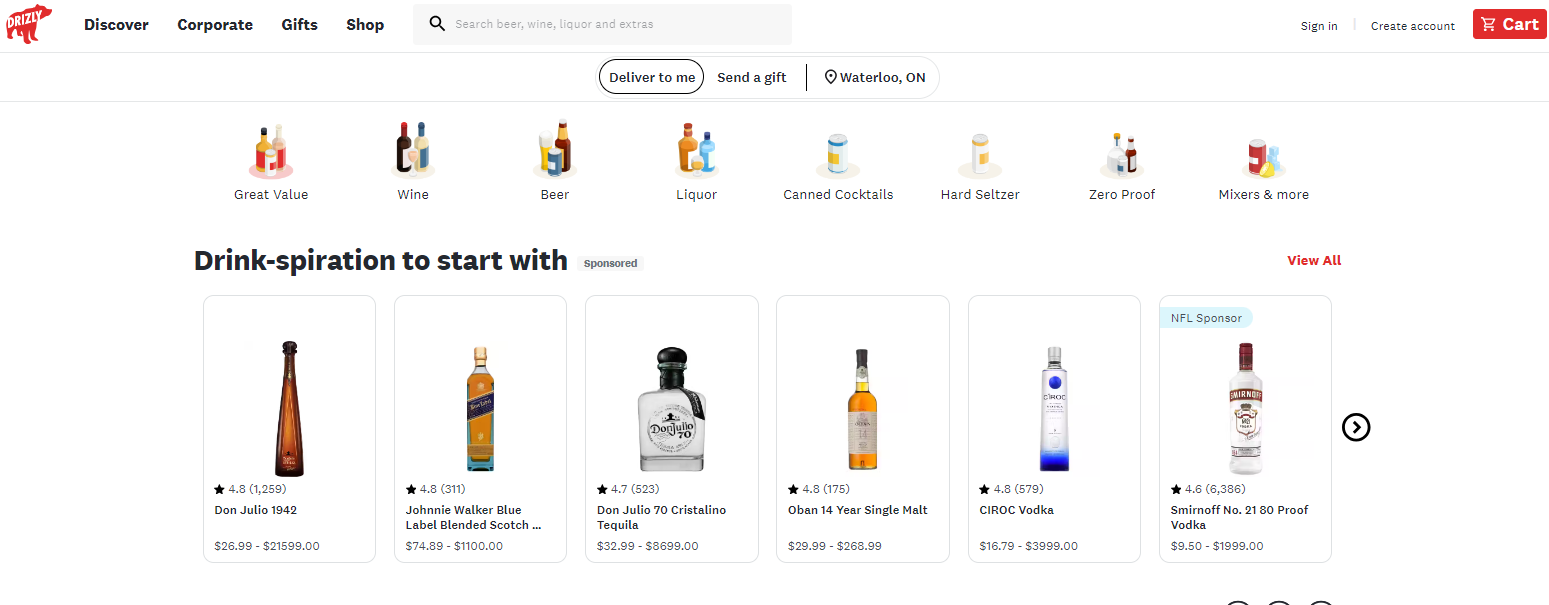Click the location pin icon by Waterloo

[x=830, y=77]
